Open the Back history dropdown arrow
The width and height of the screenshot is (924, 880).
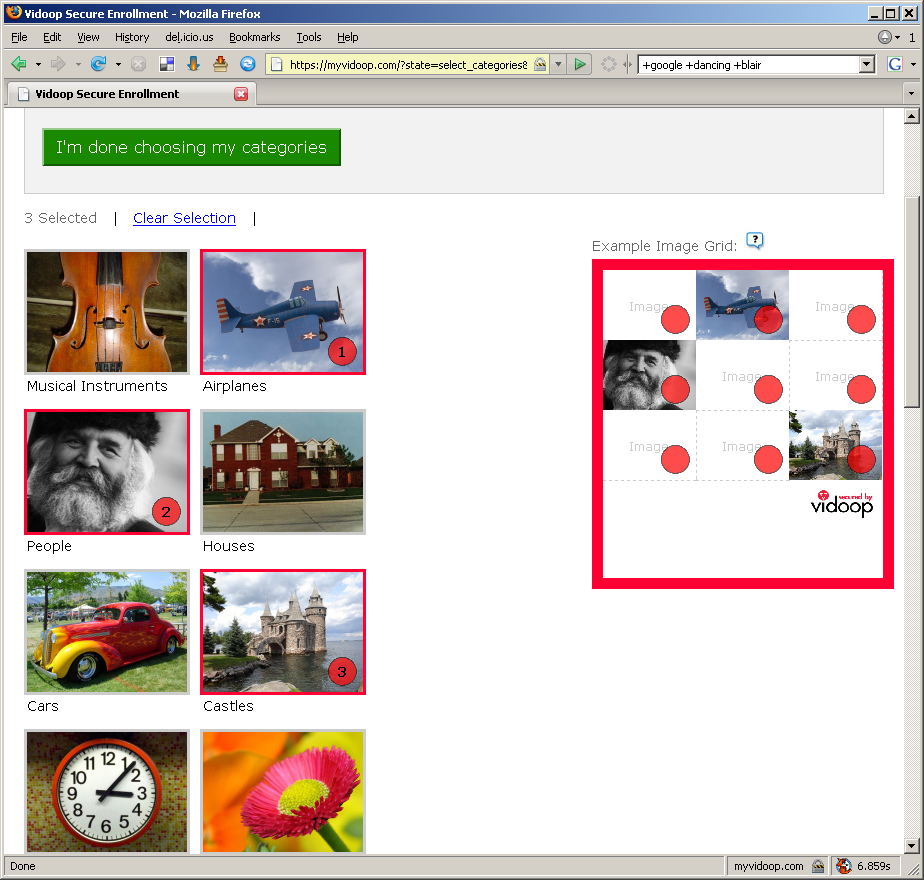pos(38,64)
